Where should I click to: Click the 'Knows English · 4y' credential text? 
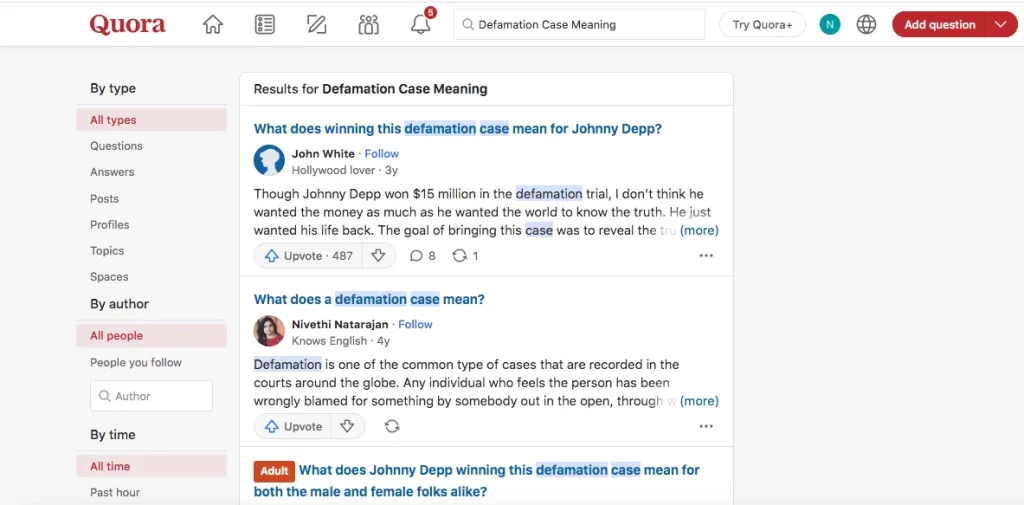click(x=341, y=341)
